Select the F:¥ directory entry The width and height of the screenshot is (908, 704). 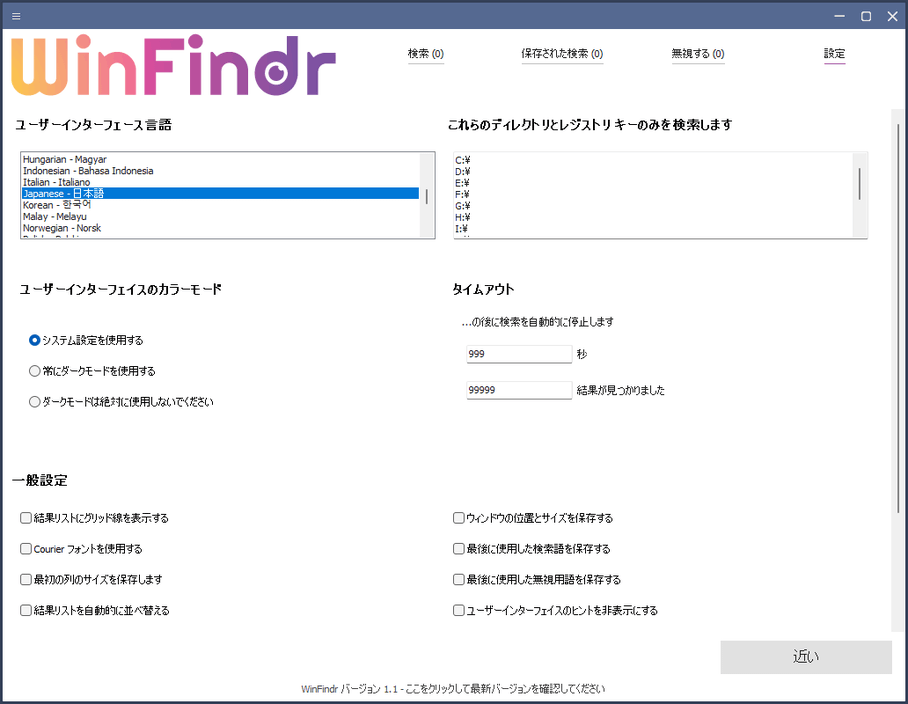(x=463, y=195)
